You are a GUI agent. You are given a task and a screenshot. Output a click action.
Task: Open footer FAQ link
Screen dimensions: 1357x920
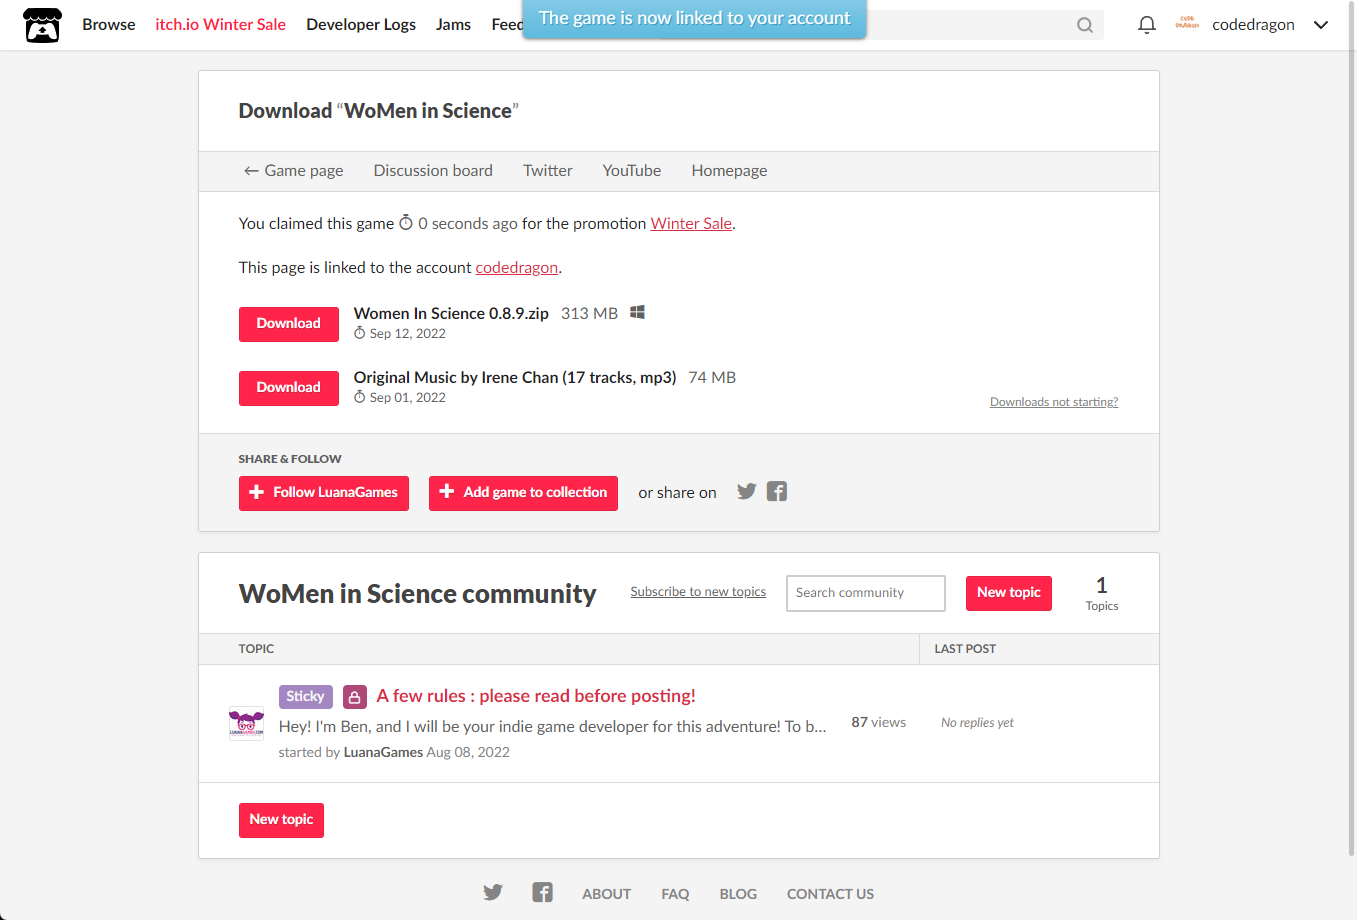coord(675,894)
